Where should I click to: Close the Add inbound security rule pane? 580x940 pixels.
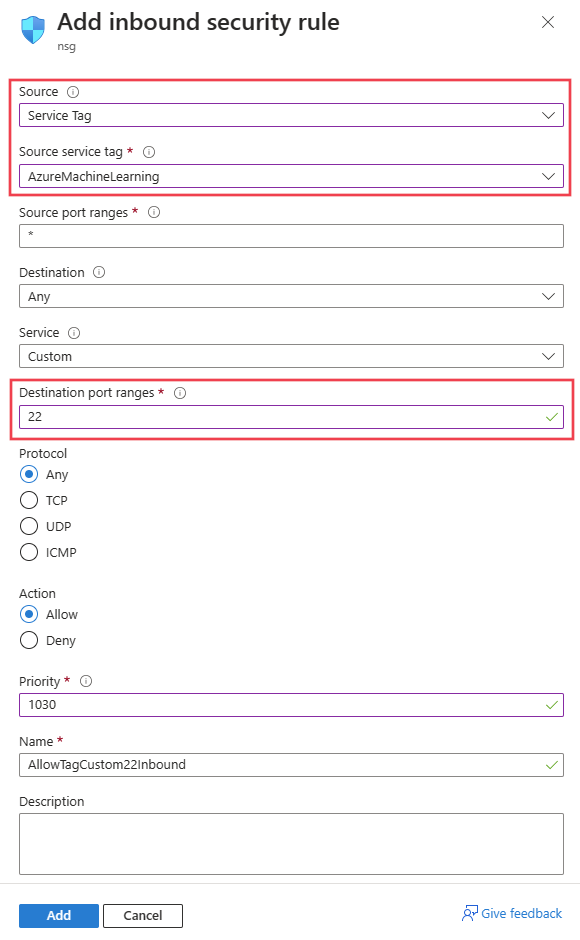(x=548, y=22)
